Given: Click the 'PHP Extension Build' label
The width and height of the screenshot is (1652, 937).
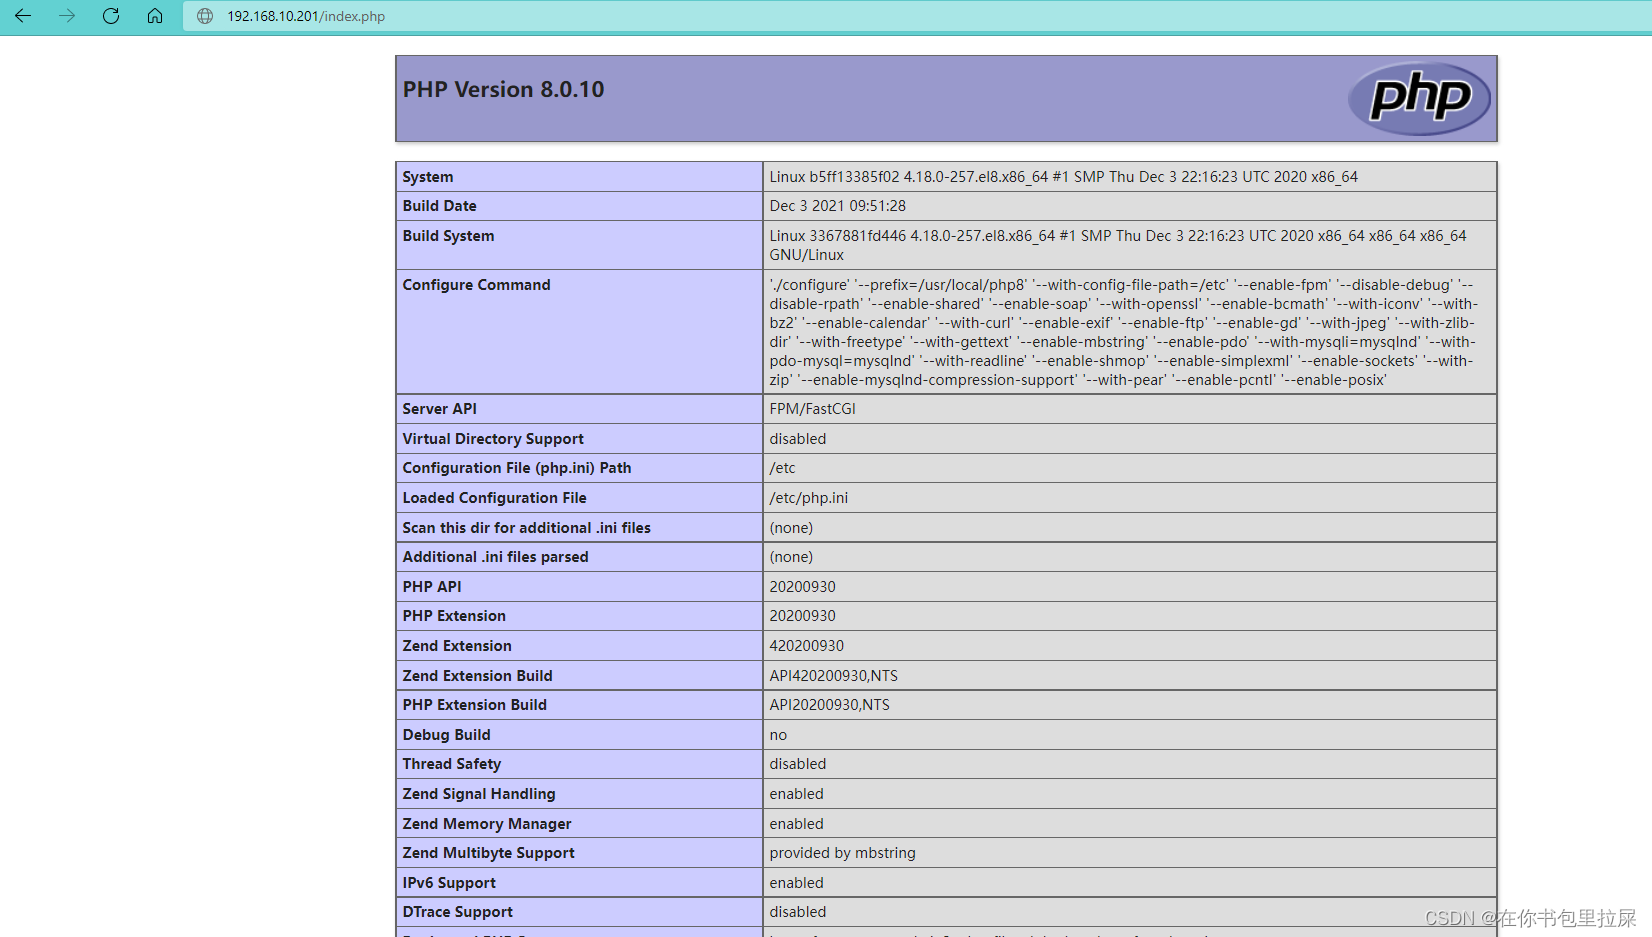Looking at the screenshot, I should pyautogui.click(x=474, y=705).
